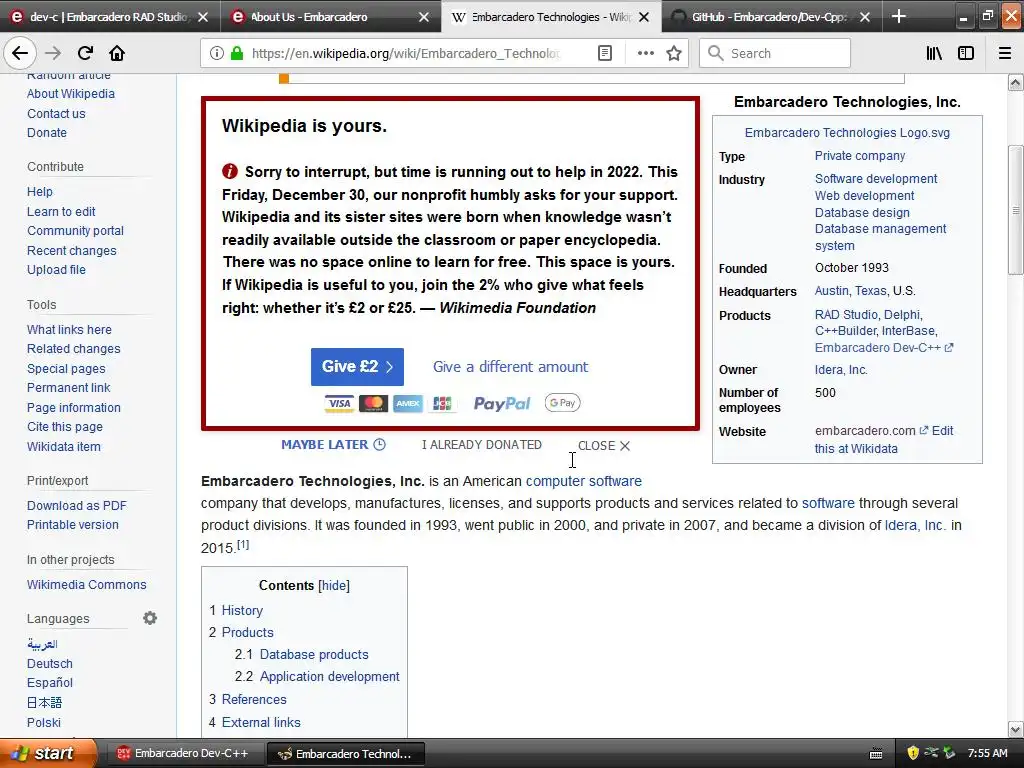The image size is (1024, 768).
Task: Click the X icon next to CLOSE
Action: [x=625, y=445]
